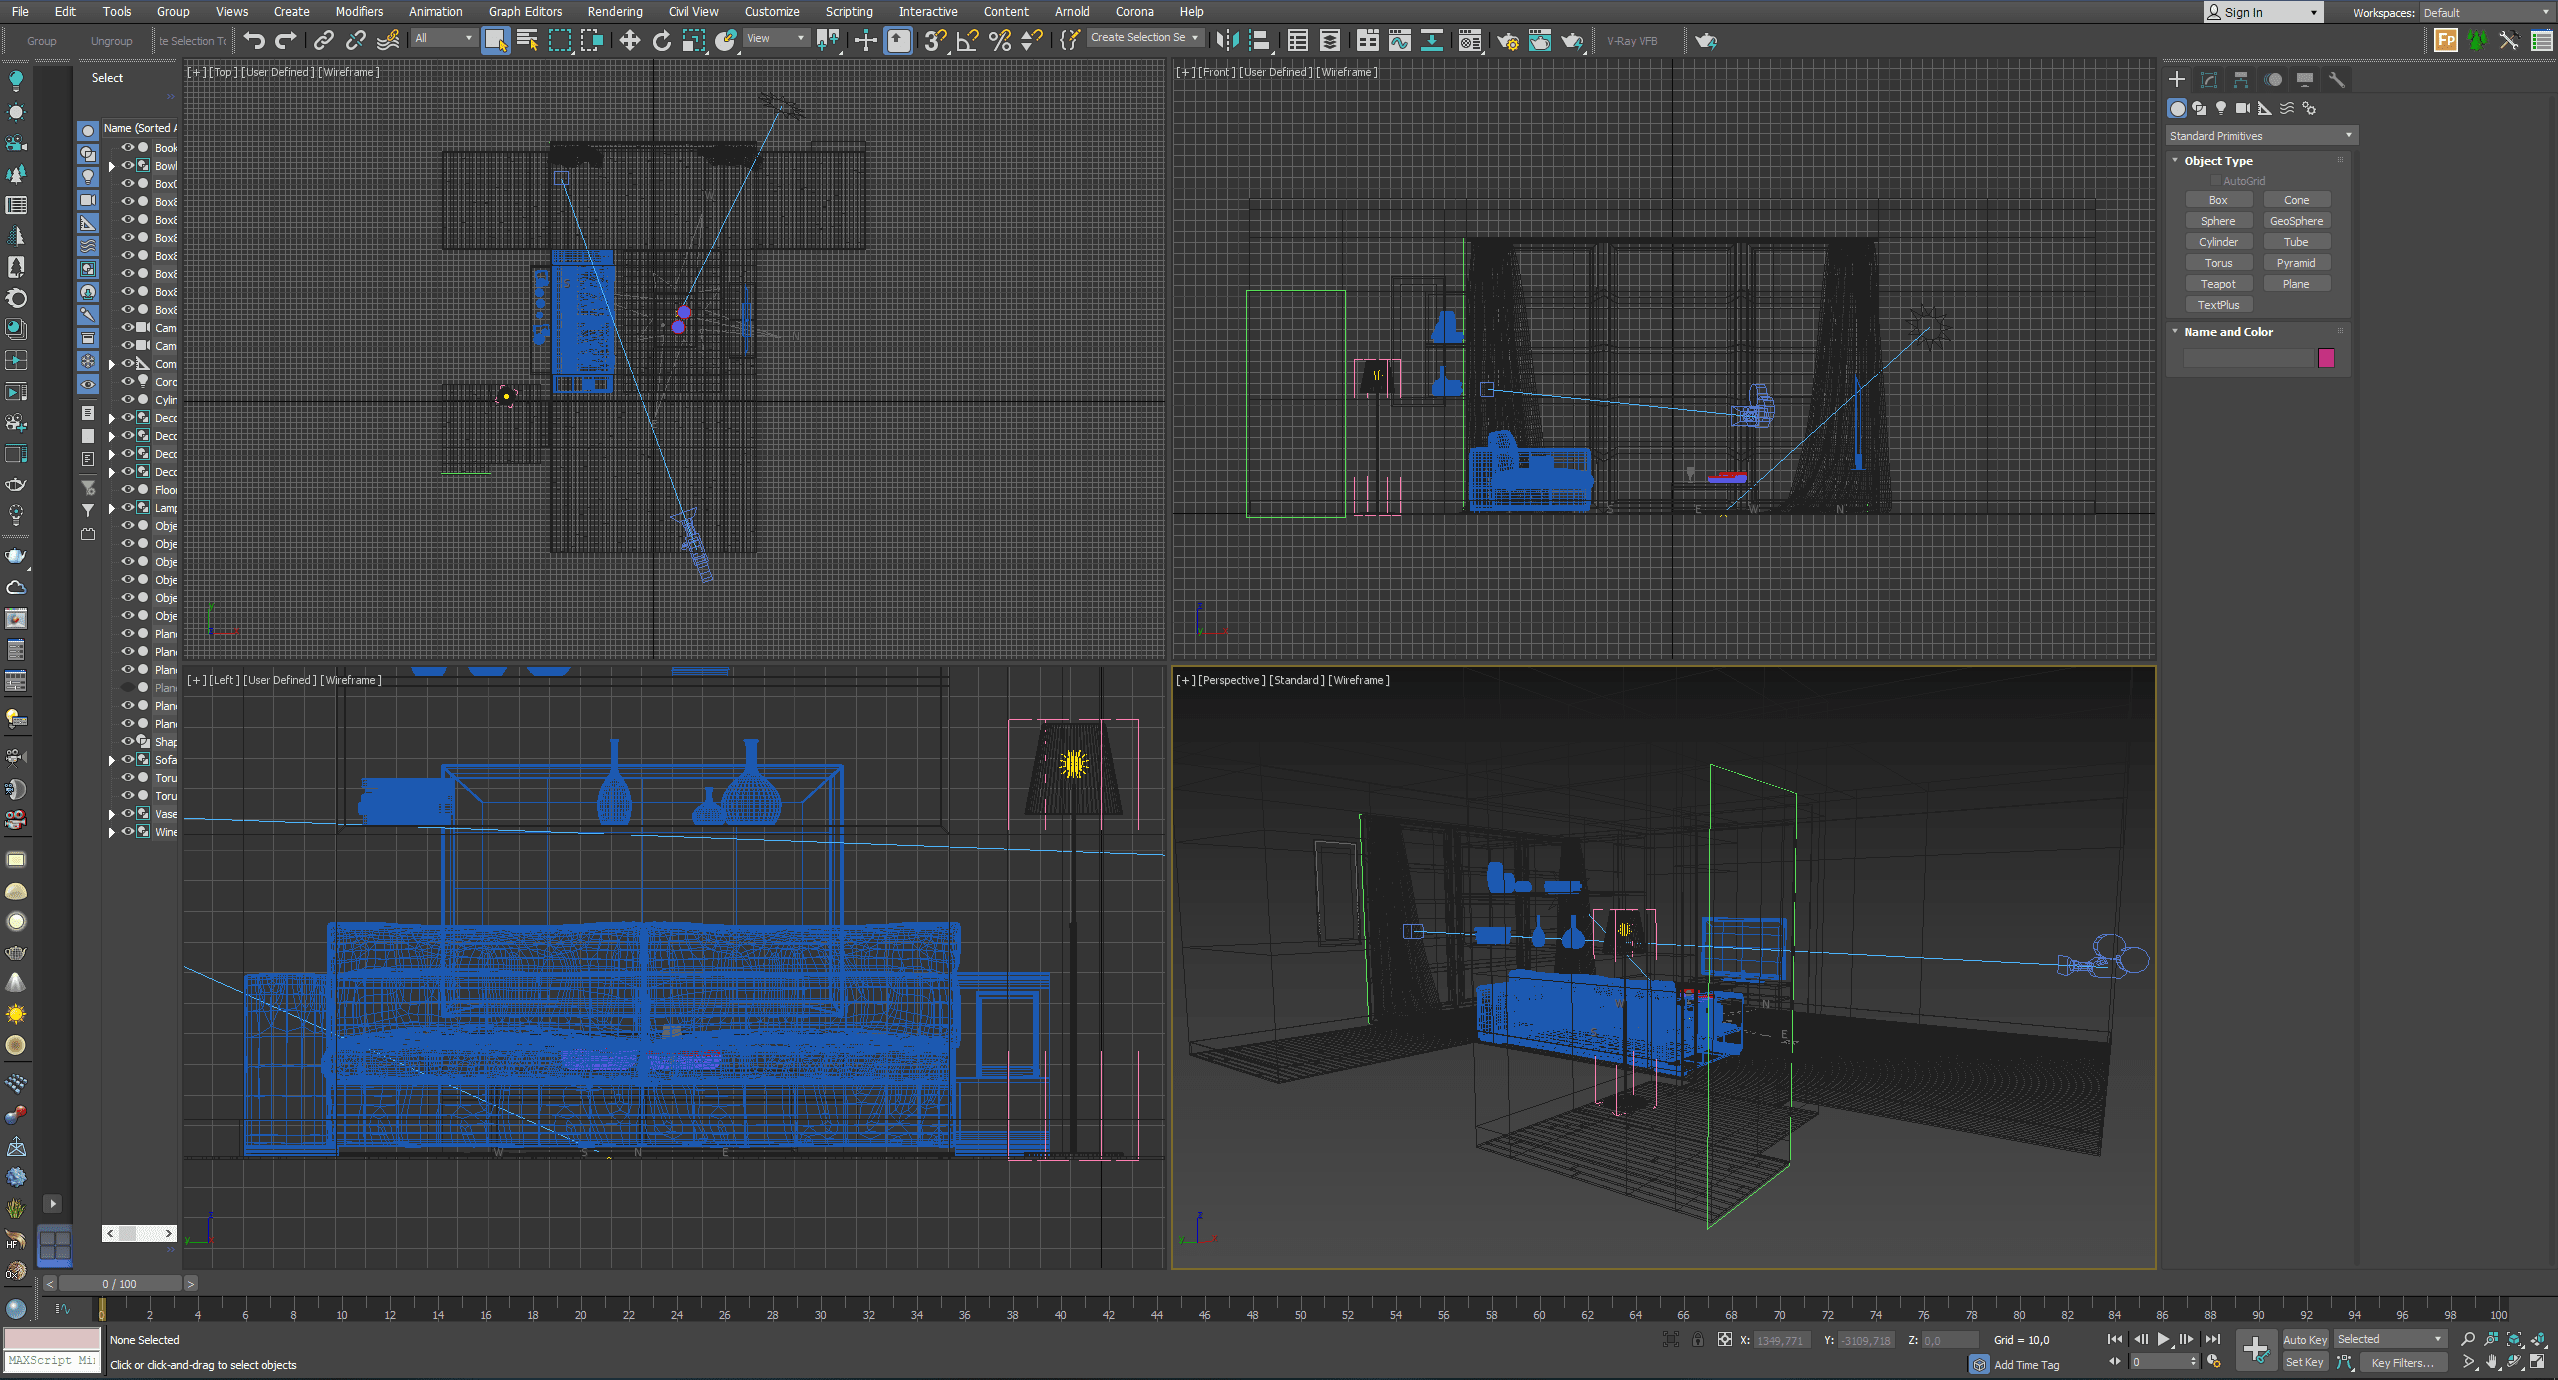Expand the Sofa item in Scene Explorer
Screen dimensions: 2558x1380
(112, 760)
